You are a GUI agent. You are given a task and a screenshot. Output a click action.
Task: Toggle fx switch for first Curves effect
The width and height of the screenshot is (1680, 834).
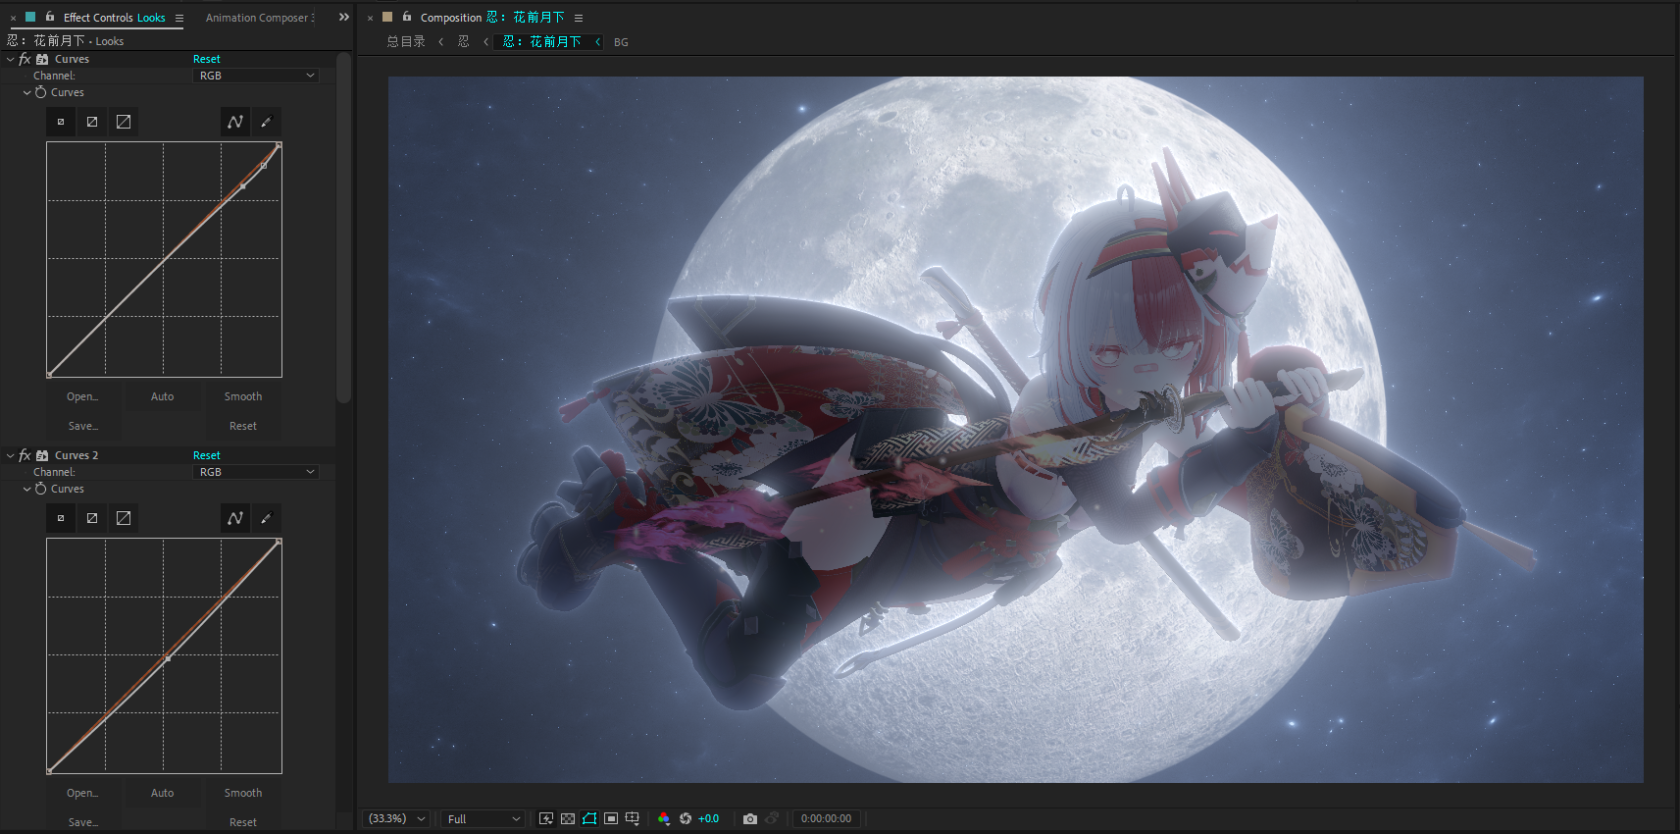tap(25, 59)
